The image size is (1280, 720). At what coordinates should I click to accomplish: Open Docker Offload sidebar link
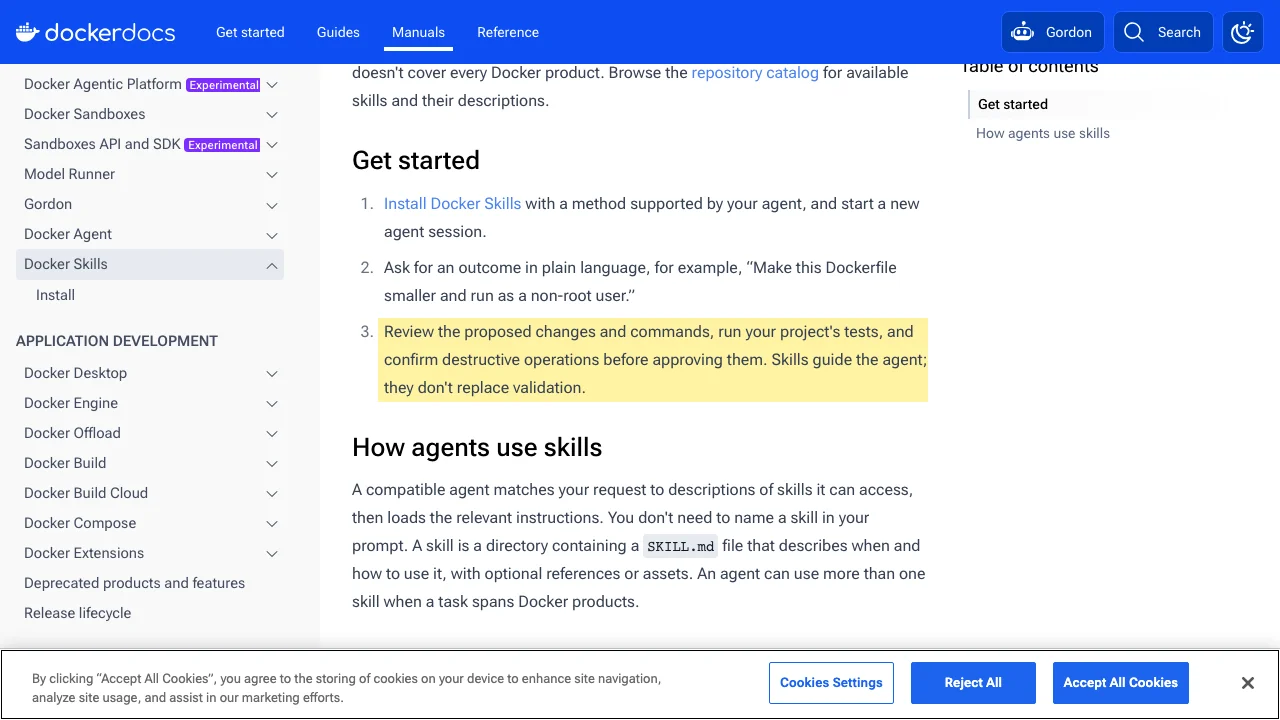pyautogui.click(x=72, y=433)
